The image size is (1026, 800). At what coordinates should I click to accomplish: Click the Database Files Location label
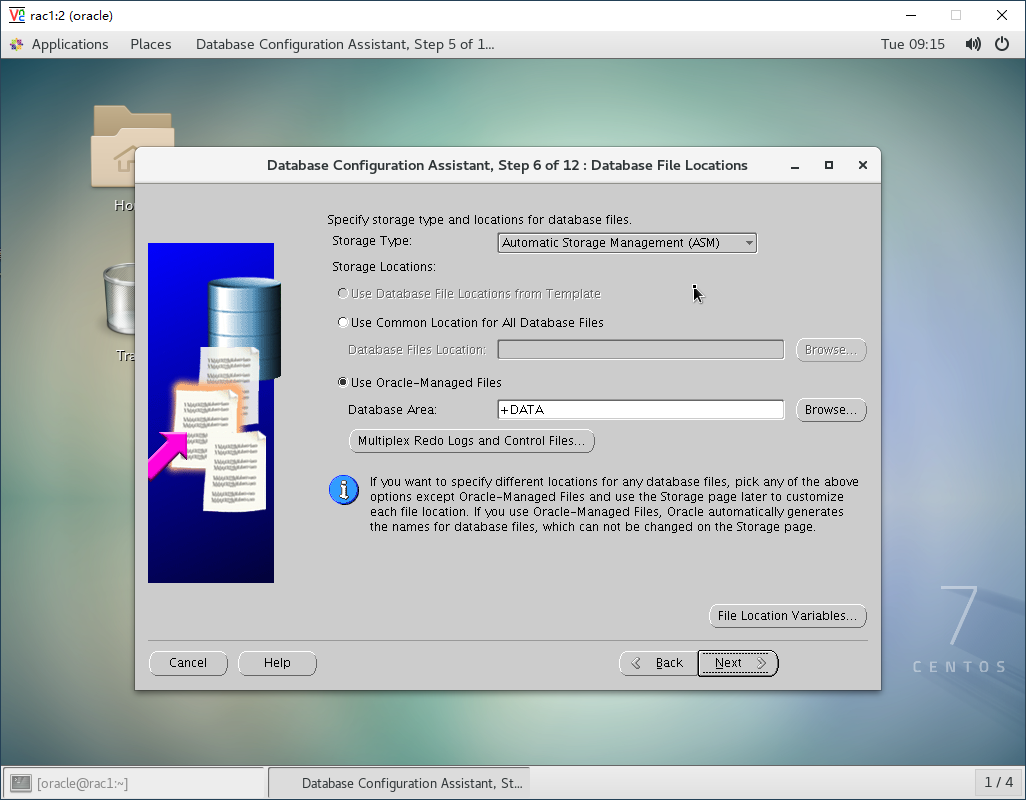[x=417, y=349]
